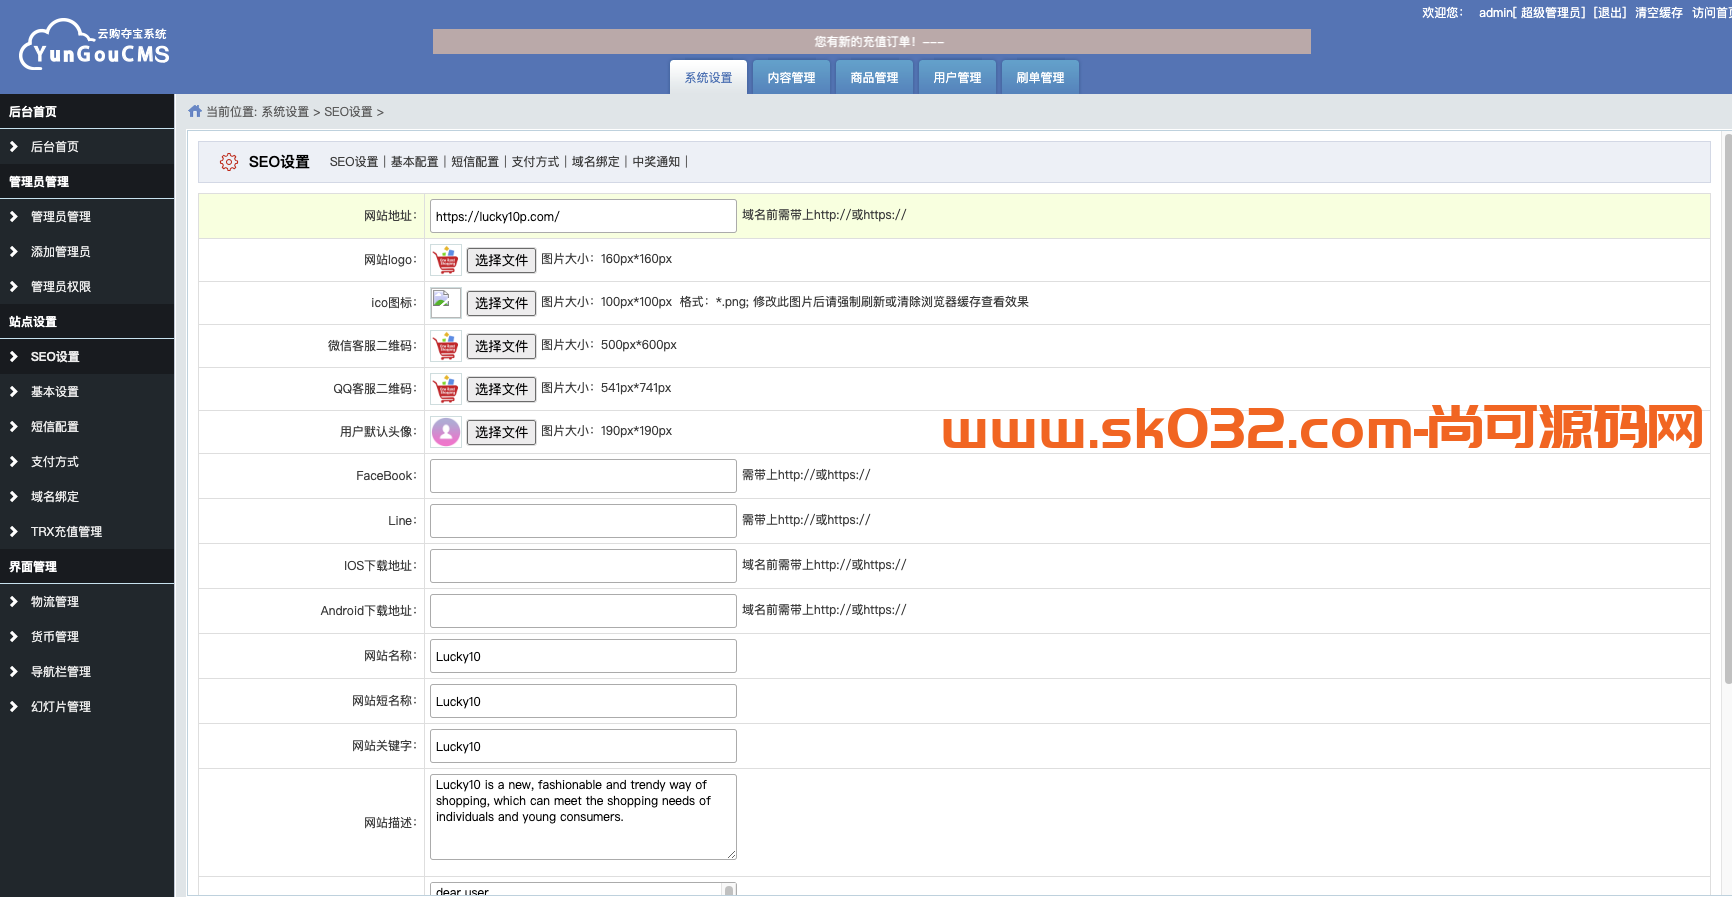1732x897 pixels.
Task: Click 域名绑定 sub-navigation link
Action: pyautogui.click(x=596, y=162)
